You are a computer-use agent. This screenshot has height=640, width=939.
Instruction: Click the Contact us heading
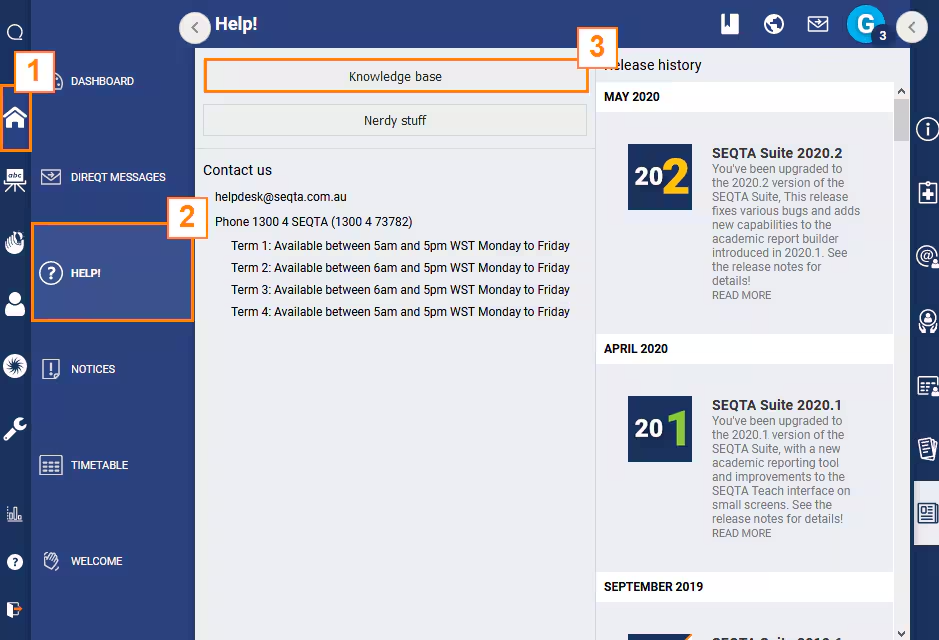(237, 170)
